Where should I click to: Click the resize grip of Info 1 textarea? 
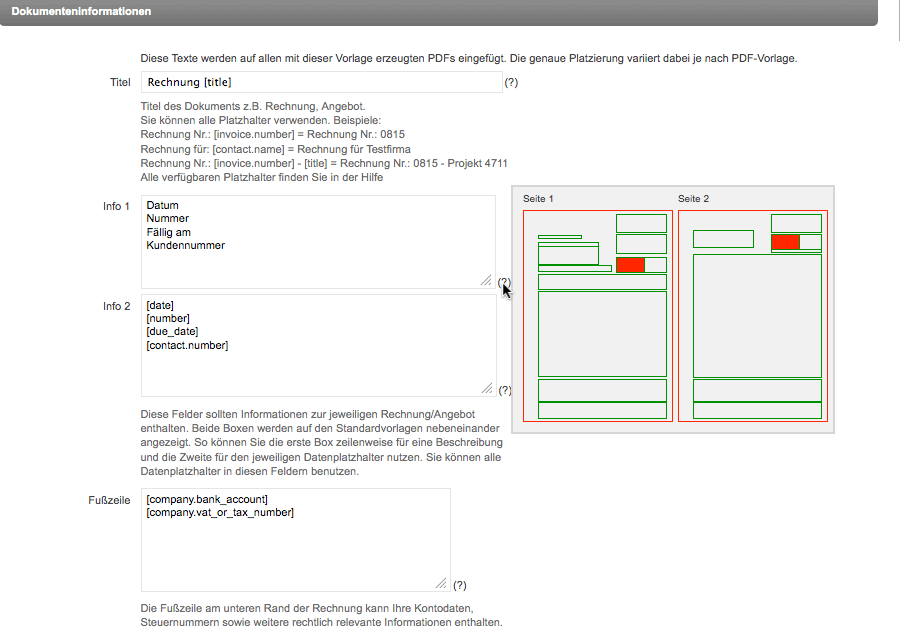(487, 280)
